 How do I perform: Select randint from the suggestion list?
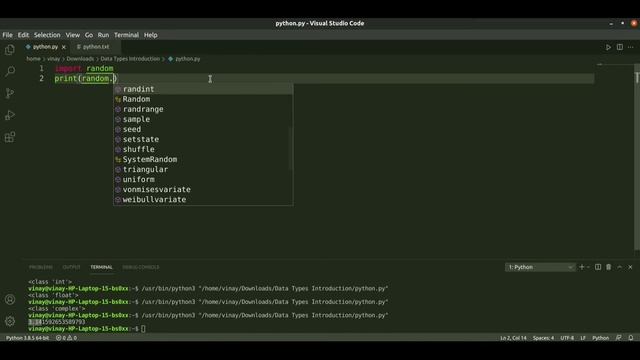coord(202,89)
